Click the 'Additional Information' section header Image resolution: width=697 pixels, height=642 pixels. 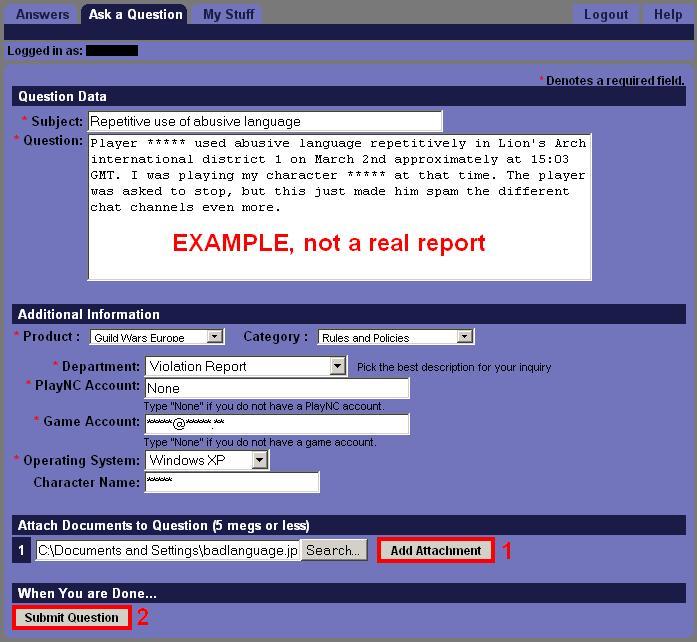pos(349,314)
